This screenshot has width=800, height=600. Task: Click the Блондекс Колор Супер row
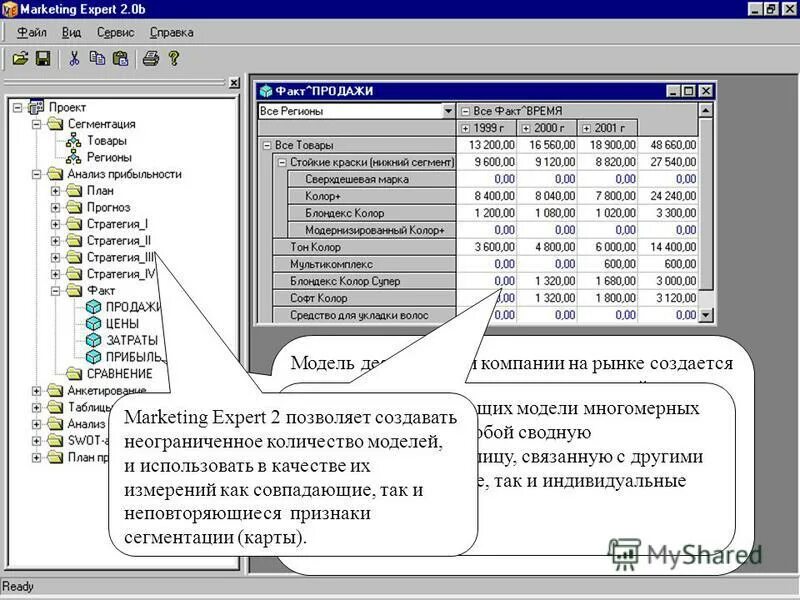click(x=364, y=281)
